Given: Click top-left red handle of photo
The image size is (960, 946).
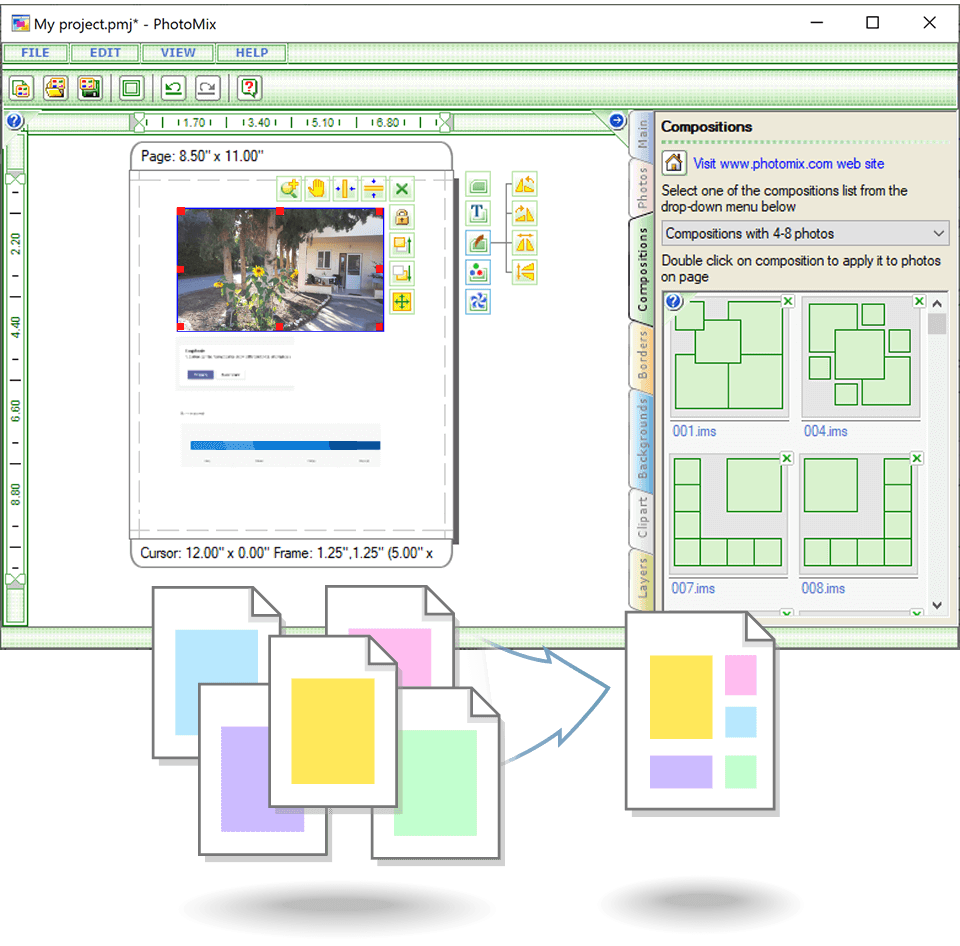Looking at the screenshot, I should (181, 211).
